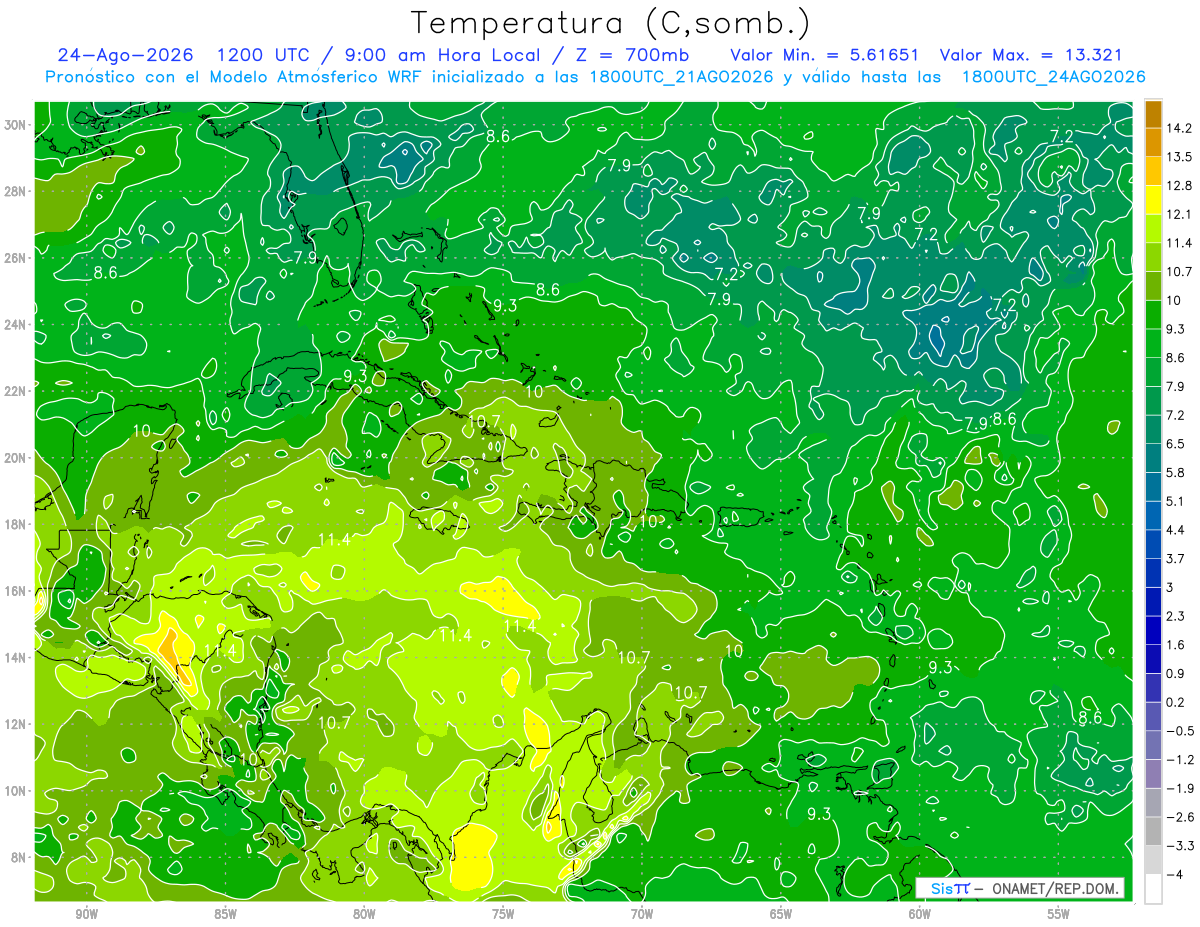Click the '90W' longitude axis label
The width and height of the screenshot is (1200, 927).
87,914
